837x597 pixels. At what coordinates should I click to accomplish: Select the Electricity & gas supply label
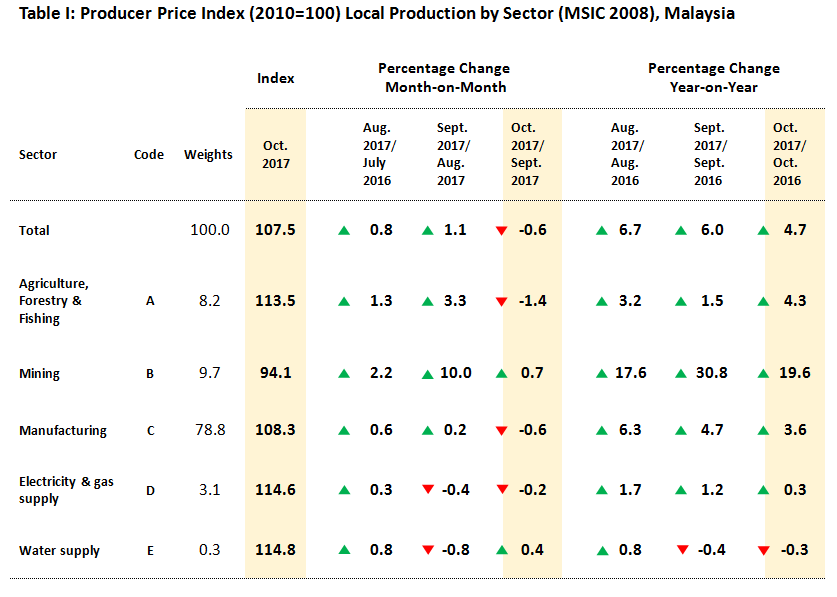pyautogui.click(x=66, y=490)
